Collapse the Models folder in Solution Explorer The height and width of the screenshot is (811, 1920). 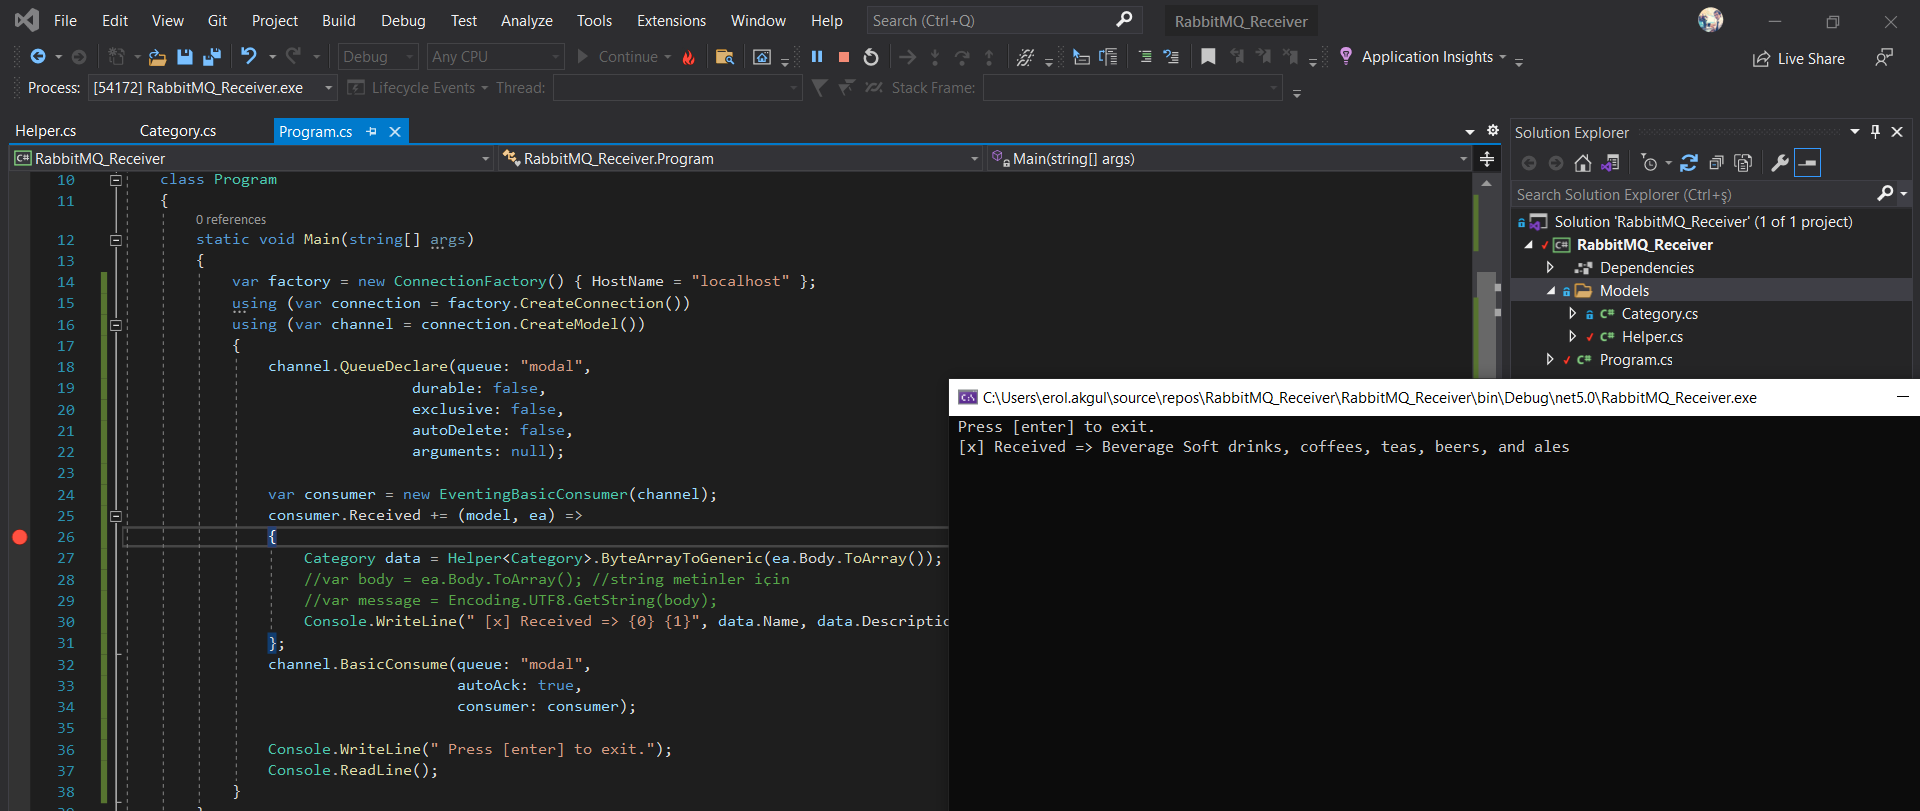point(1550,291)
